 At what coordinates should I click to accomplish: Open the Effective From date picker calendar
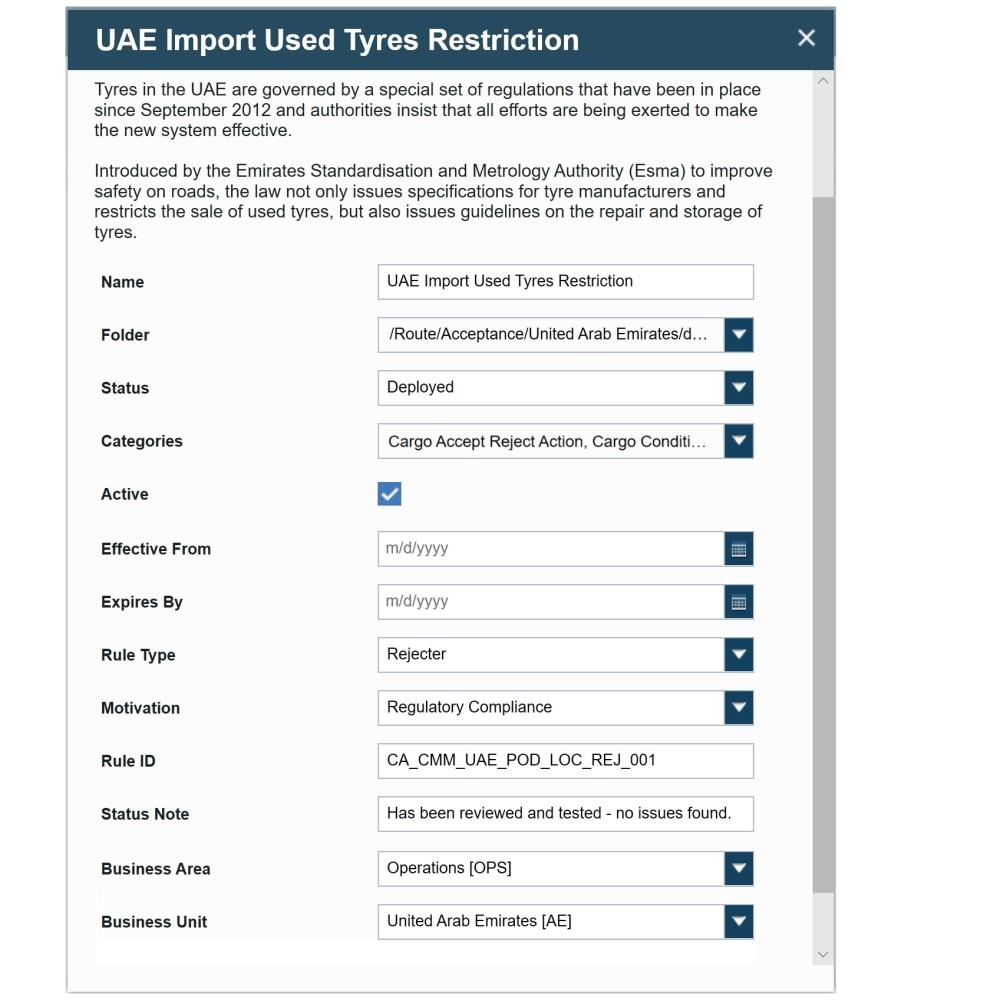(738, 549)
